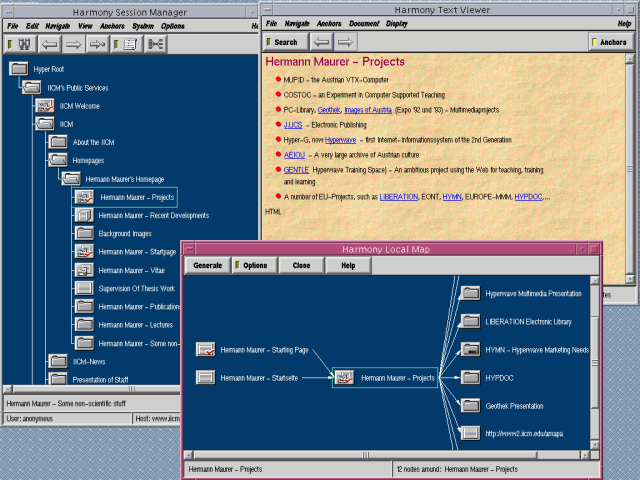Click the binoculars search icon in Session Manager

coord(20,44)
